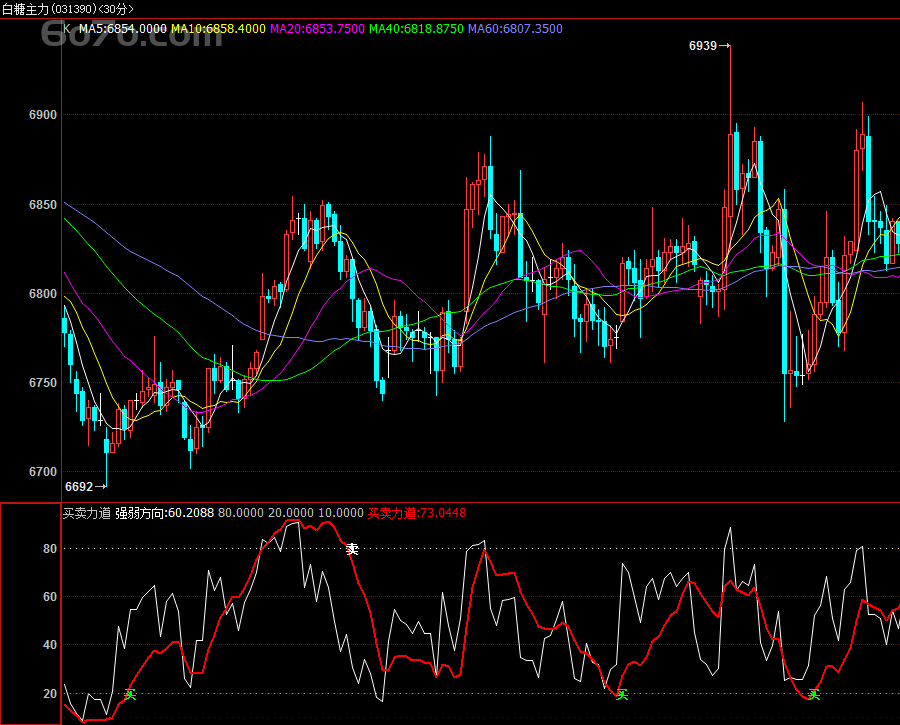The width and height of the screenshot is (900, 725).
Task: Click the white 卖 sell signal marker
Action: (352, 549)
